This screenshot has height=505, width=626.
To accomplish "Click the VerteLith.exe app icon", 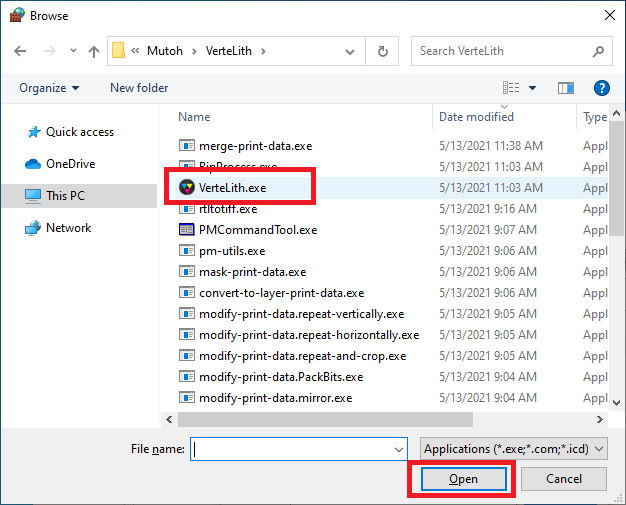I will pos(186,188).
